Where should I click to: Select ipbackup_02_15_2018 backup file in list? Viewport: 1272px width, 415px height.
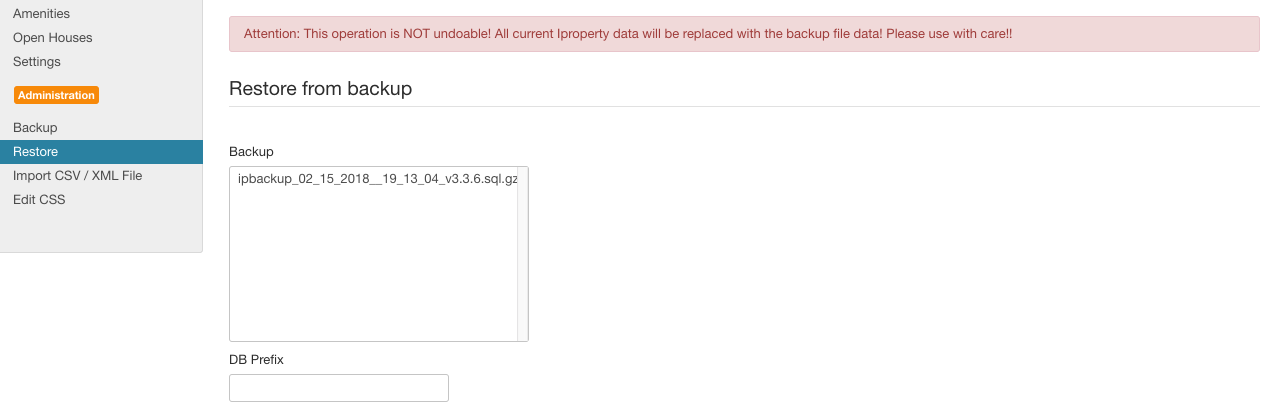click(x=377, y=178)
